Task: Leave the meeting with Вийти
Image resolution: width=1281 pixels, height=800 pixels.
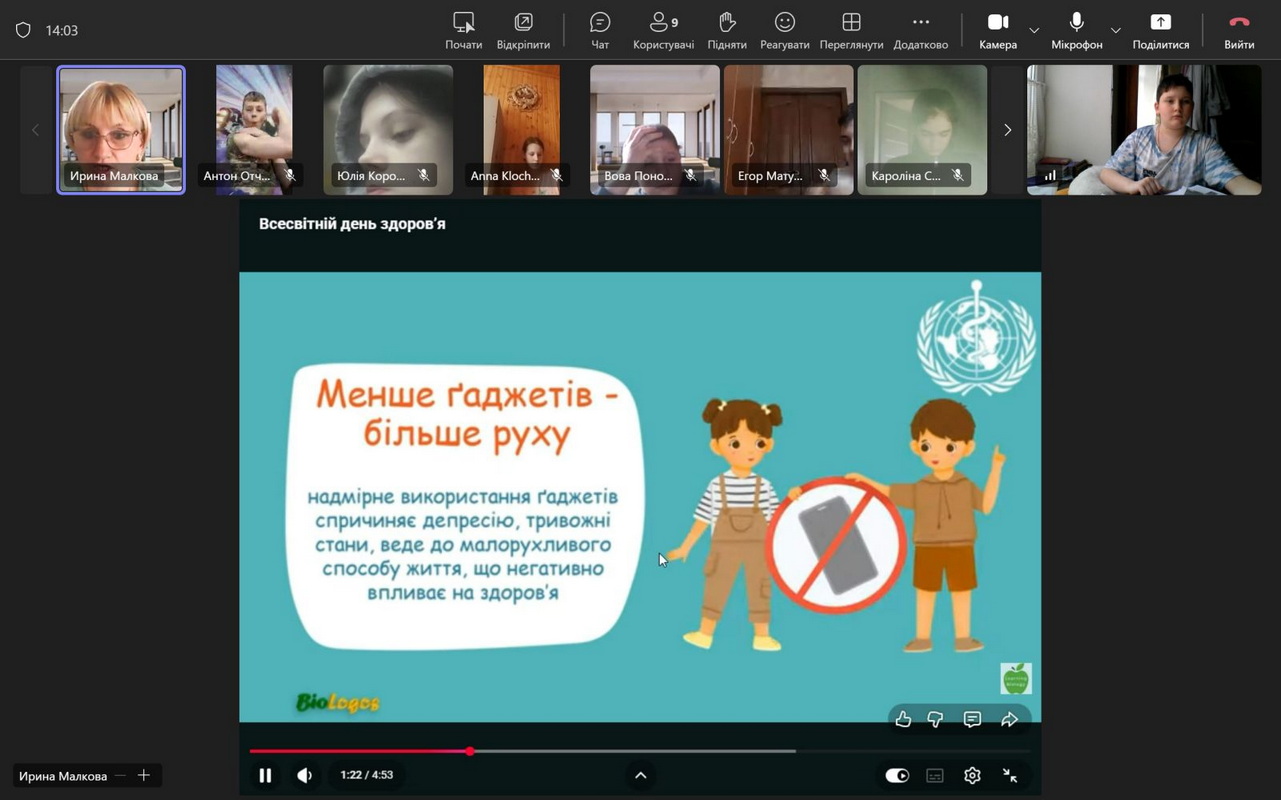Action: (1239, 30)
